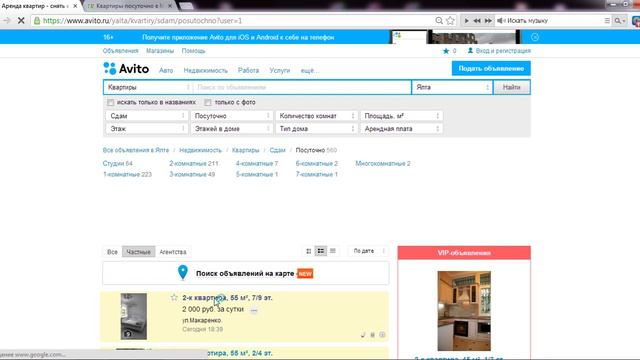This screenshot has height=360, width=640.
Task: Dismiss the Avito app banner
Action: click(535, 37)
